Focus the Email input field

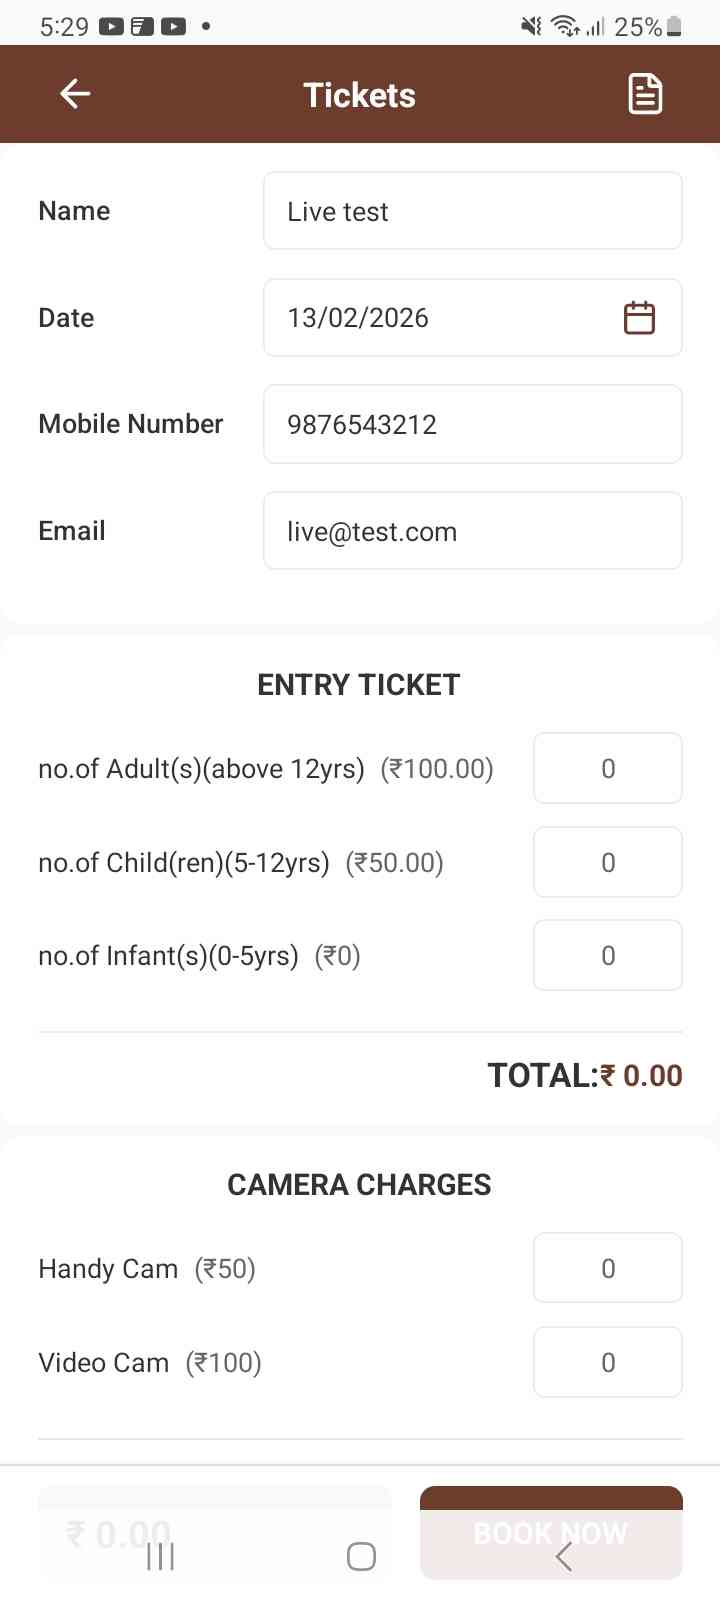tap(472, 531)
